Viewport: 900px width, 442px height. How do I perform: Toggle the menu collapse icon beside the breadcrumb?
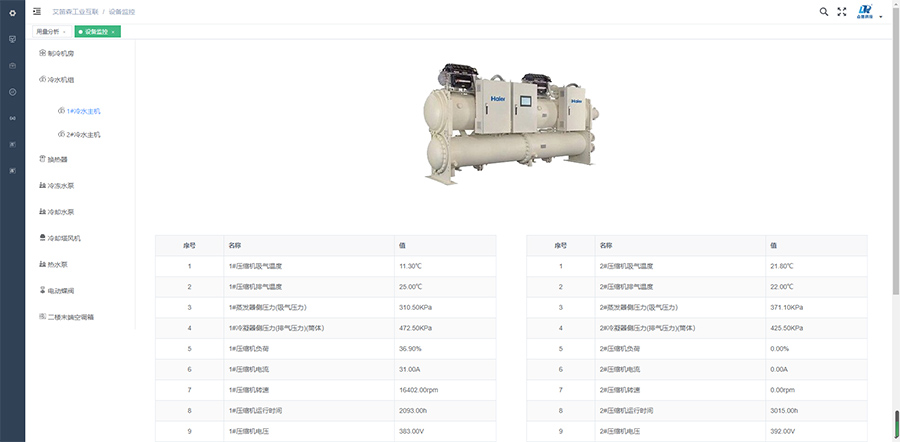pyautogui.click(x=37, y=12)
